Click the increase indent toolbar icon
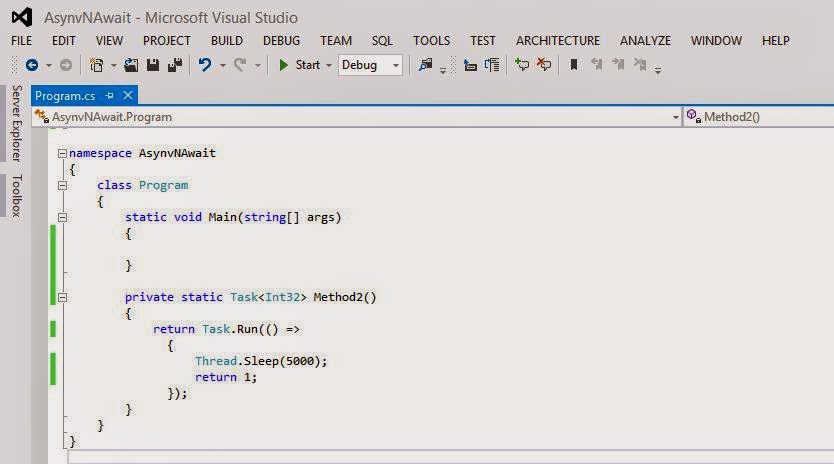 [x=492, y=65]
